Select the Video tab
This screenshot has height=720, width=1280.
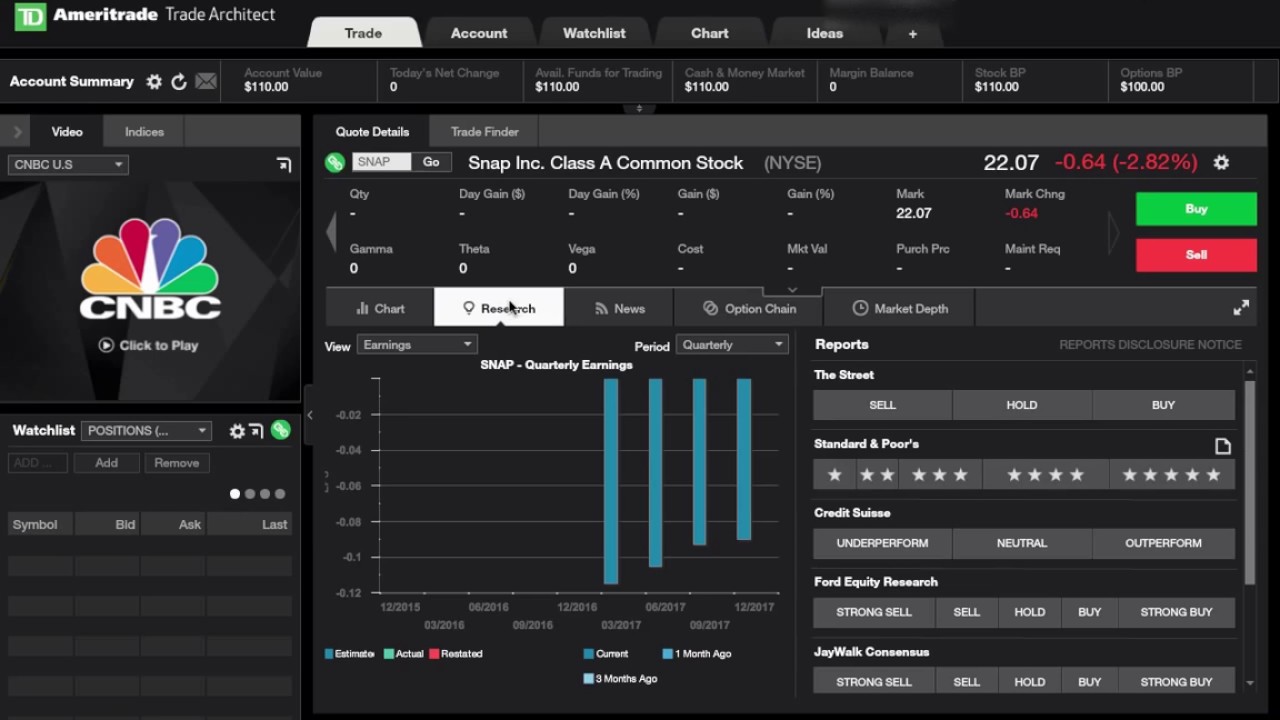point(67,132)
